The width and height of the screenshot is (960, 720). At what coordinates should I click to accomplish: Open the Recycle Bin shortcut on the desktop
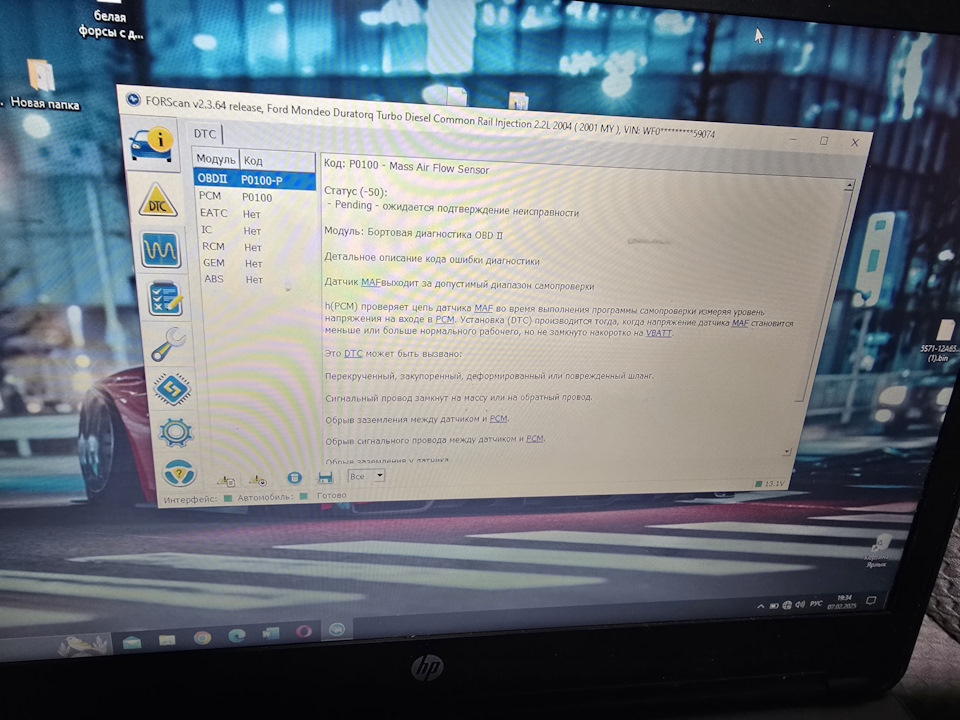(x=879, y=550)
